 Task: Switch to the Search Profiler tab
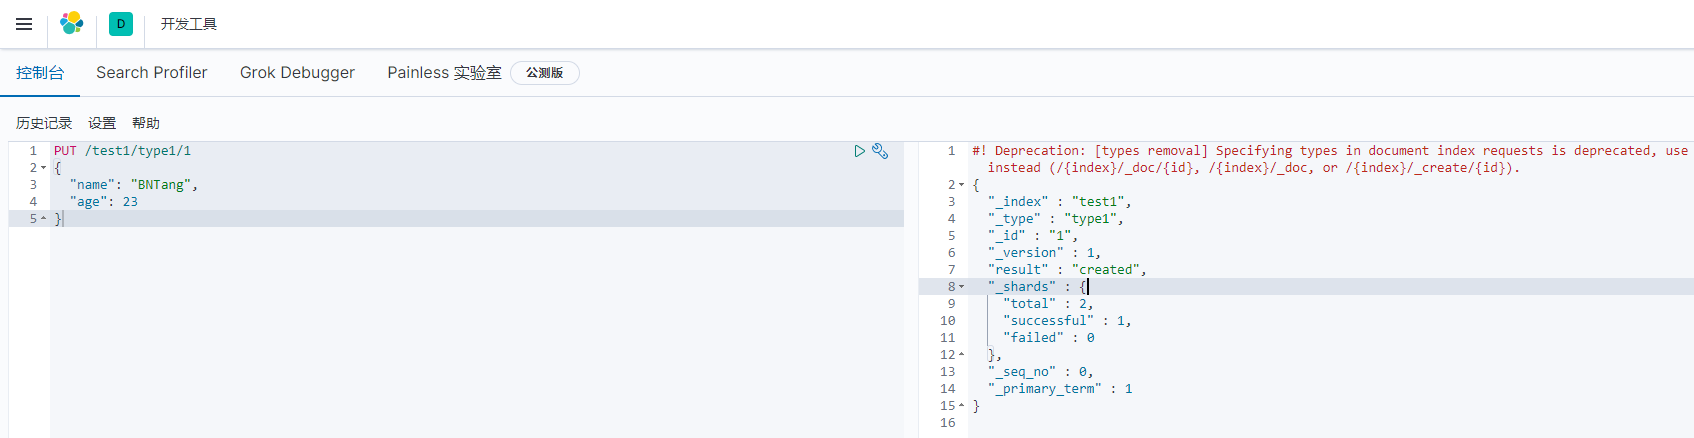point(152,73)
